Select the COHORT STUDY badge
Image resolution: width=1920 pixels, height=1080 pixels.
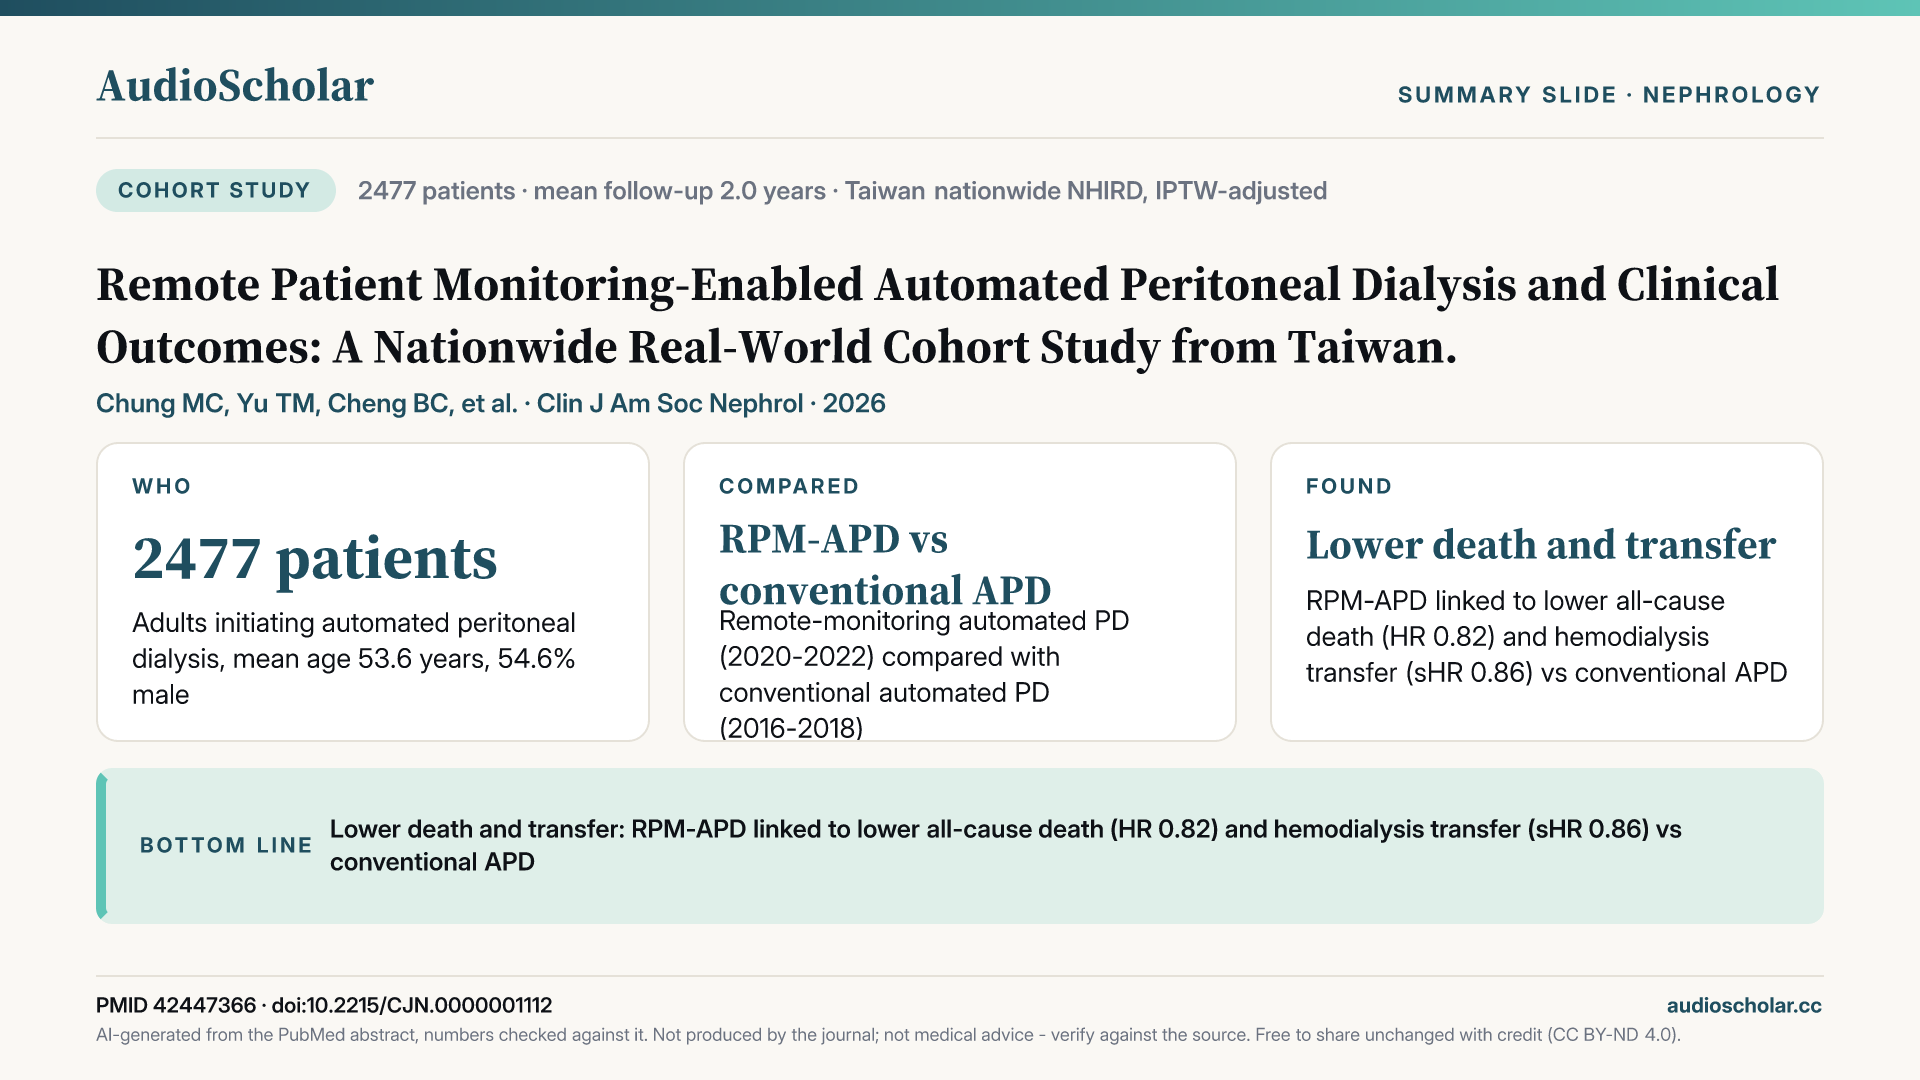click(x=215, y=190)
